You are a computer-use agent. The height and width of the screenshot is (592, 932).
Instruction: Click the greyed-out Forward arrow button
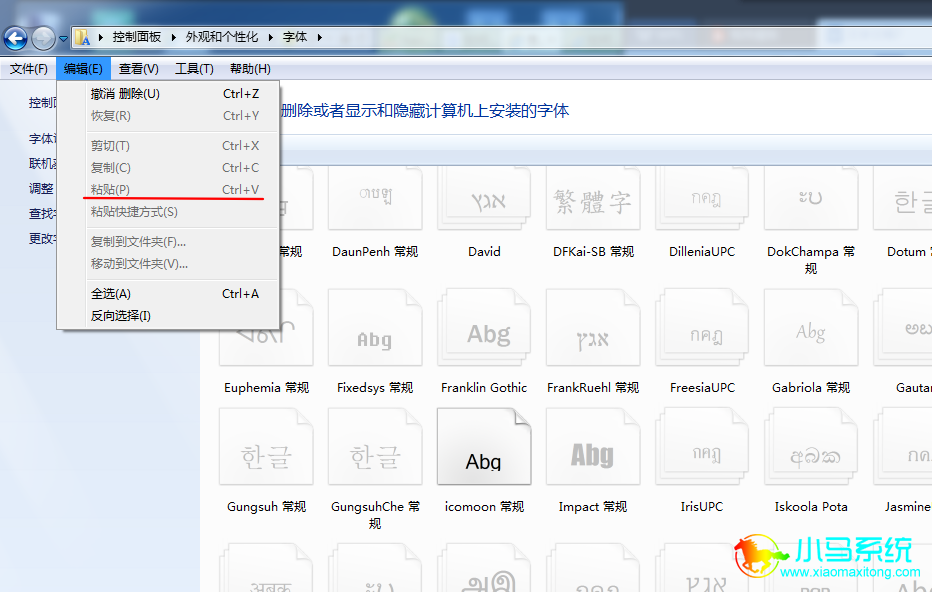[x=43, y=39]
